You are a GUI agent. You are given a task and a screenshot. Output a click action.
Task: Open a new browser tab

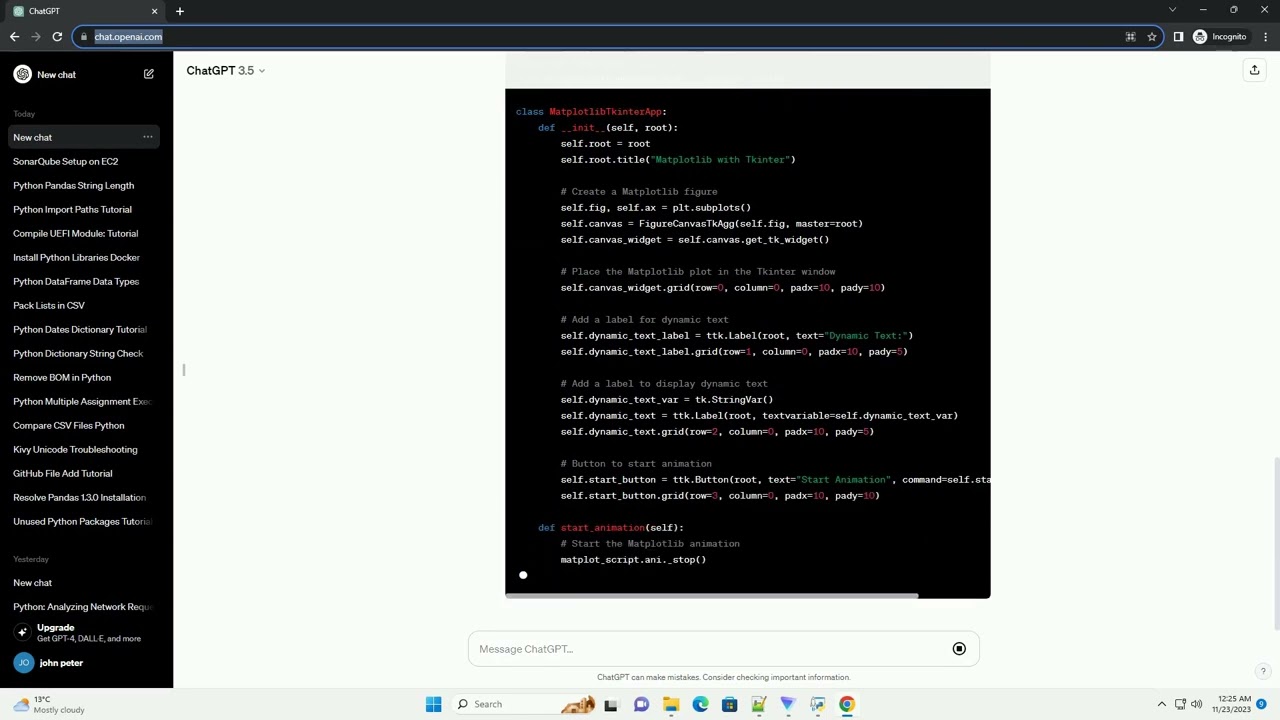pyautogui.click(x=180, y=11)
